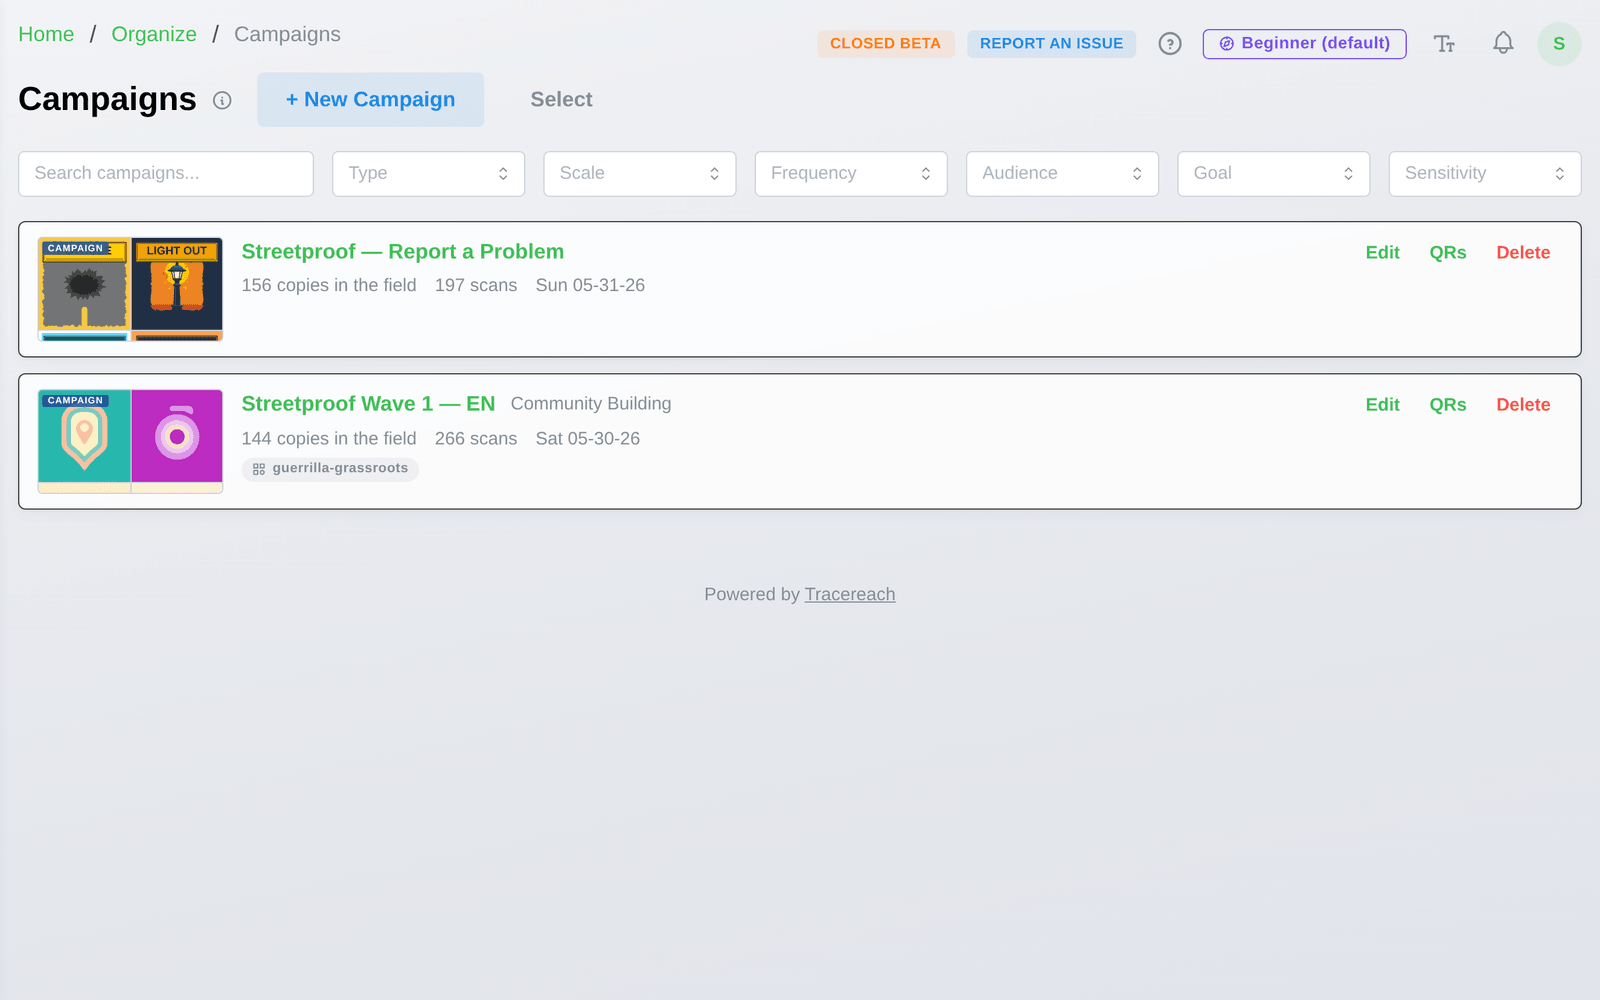Go to Home breadcrumb link

tap(46, 34)
